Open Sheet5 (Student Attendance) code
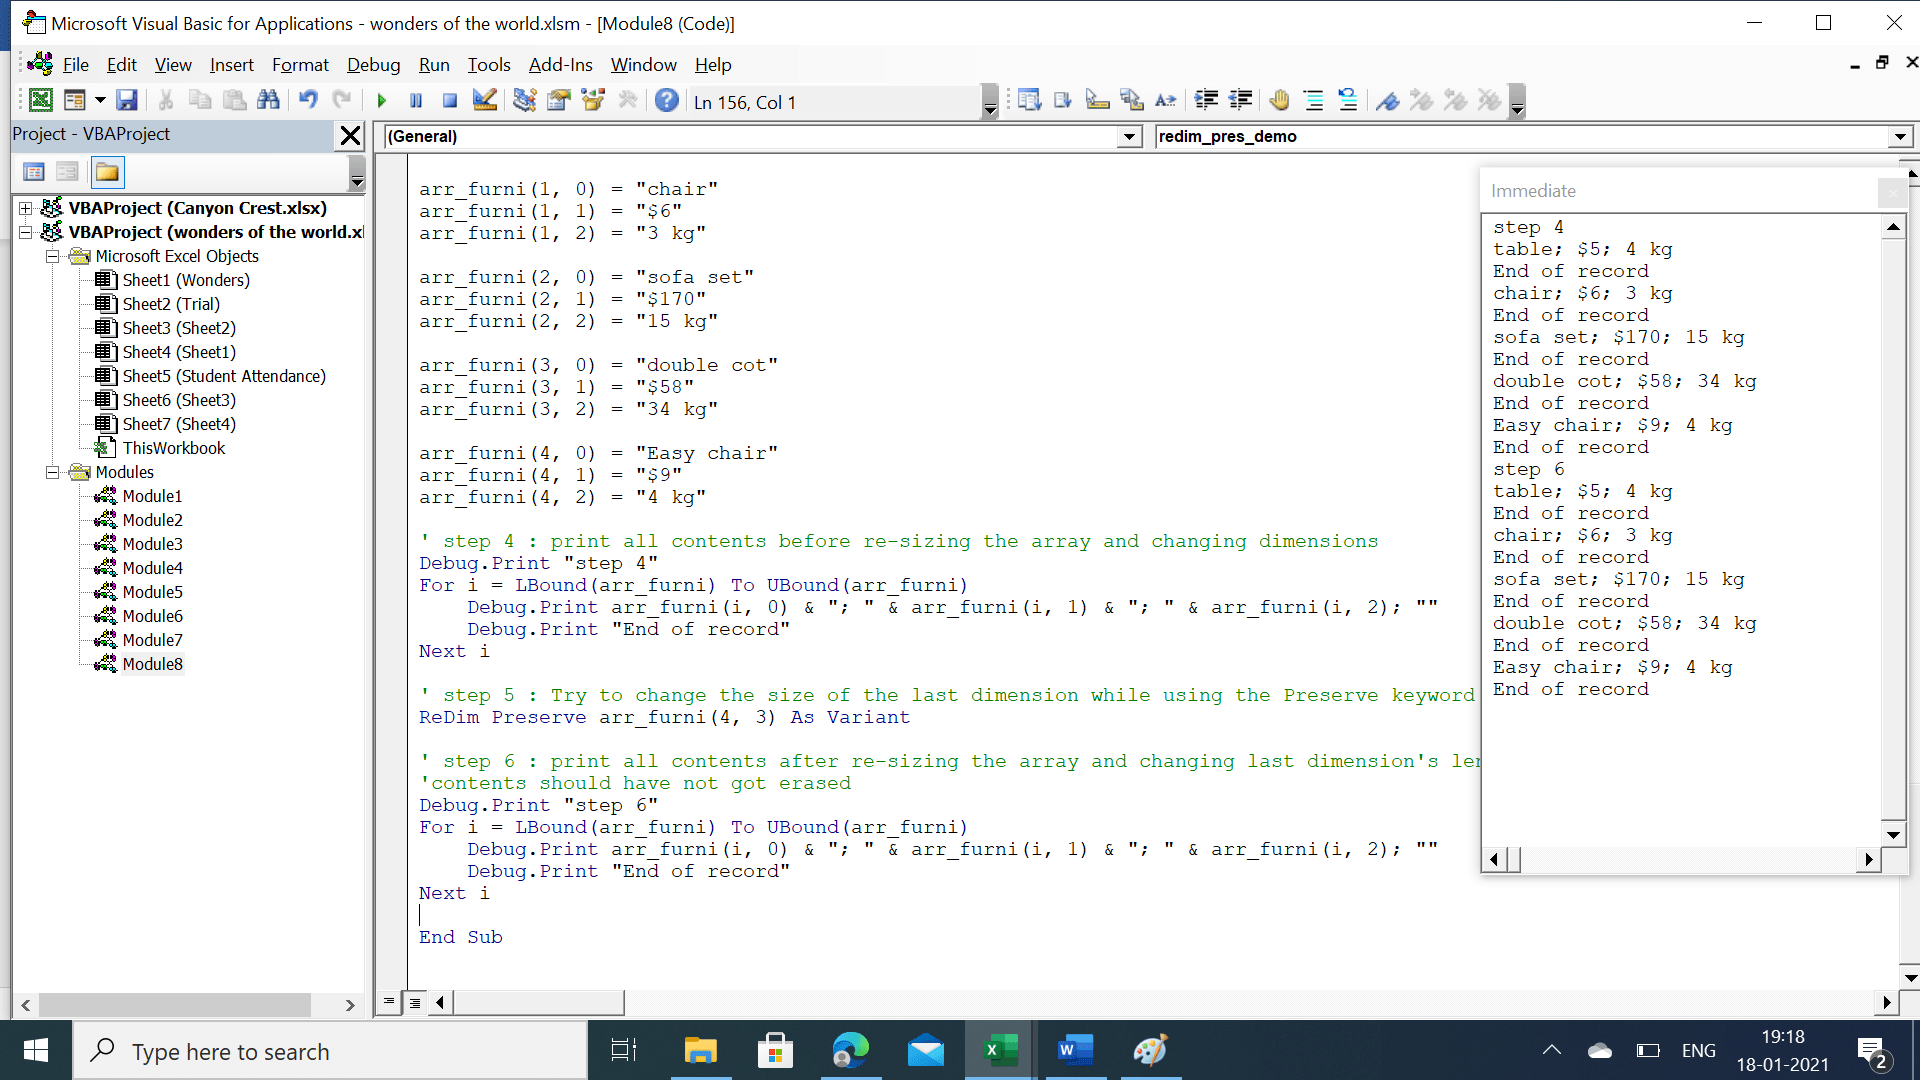1920x1080 pixels. pos(225,376)
